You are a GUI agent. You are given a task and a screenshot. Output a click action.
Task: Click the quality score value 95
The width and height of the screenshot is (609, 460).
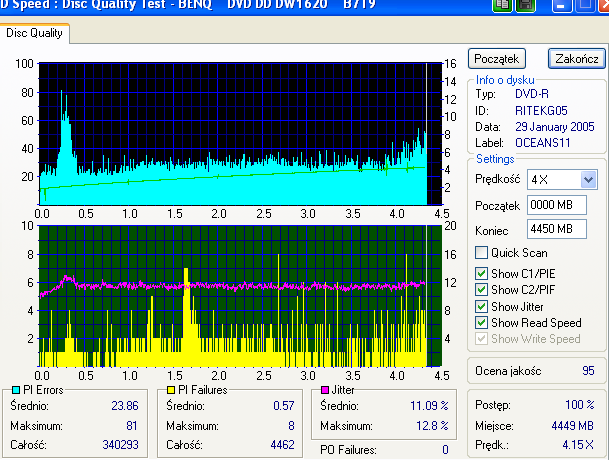tap(588, 371)
